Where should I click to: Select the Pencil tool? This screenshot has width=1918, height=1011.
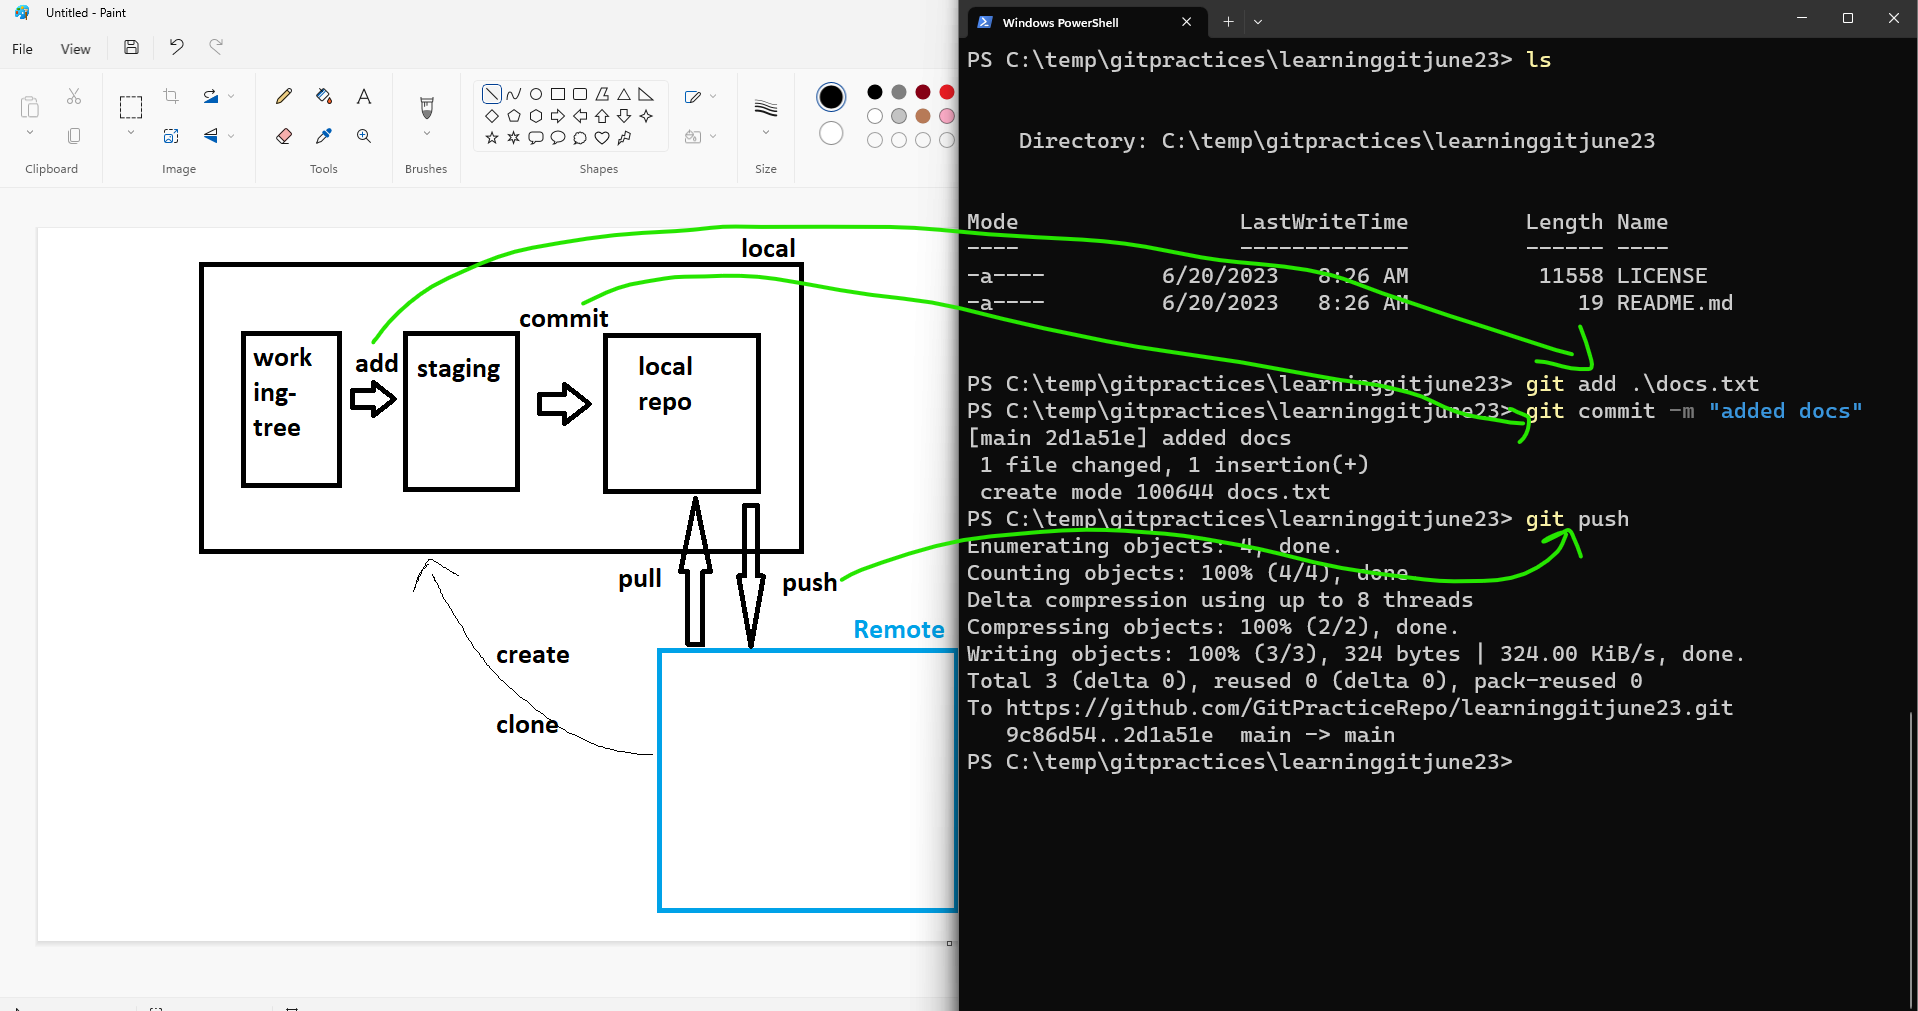[x=284, y=96]
